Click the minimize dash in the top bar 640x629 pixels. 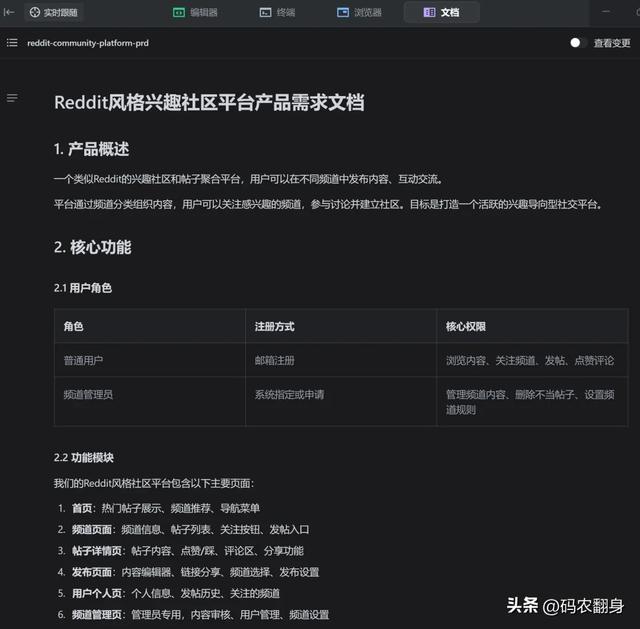pos(606,12)
